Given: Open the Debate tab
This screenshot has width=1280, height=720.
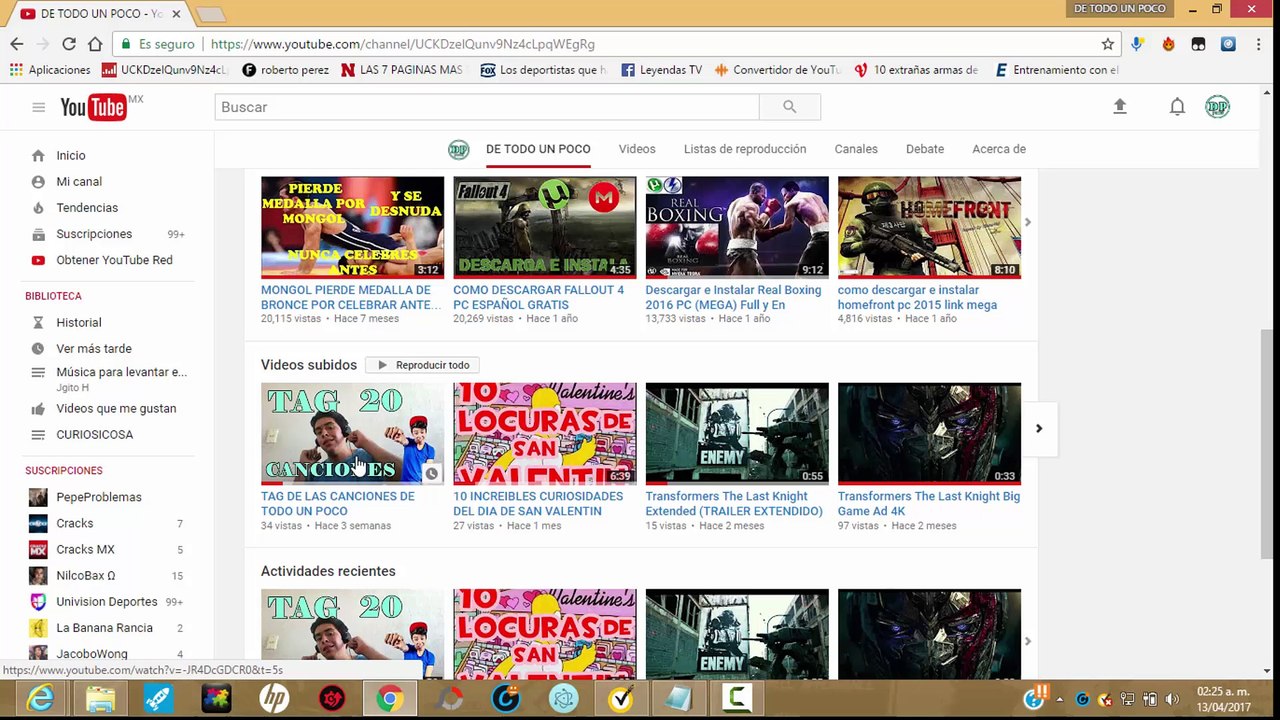Looking at the screenshot, I should point(925,149).
